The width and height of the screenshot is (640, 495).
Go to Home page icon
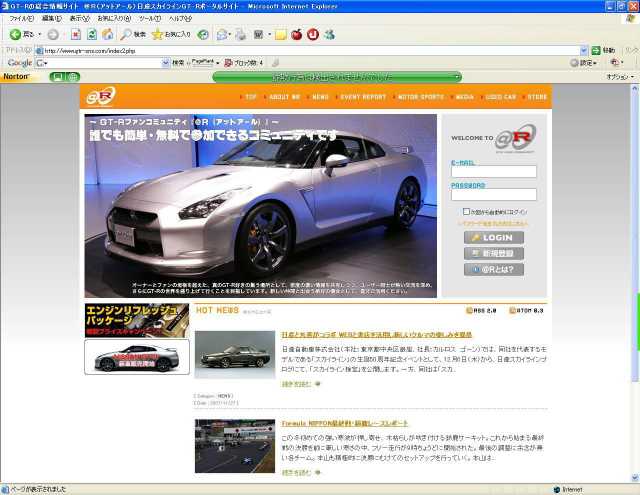pos(107,35)
